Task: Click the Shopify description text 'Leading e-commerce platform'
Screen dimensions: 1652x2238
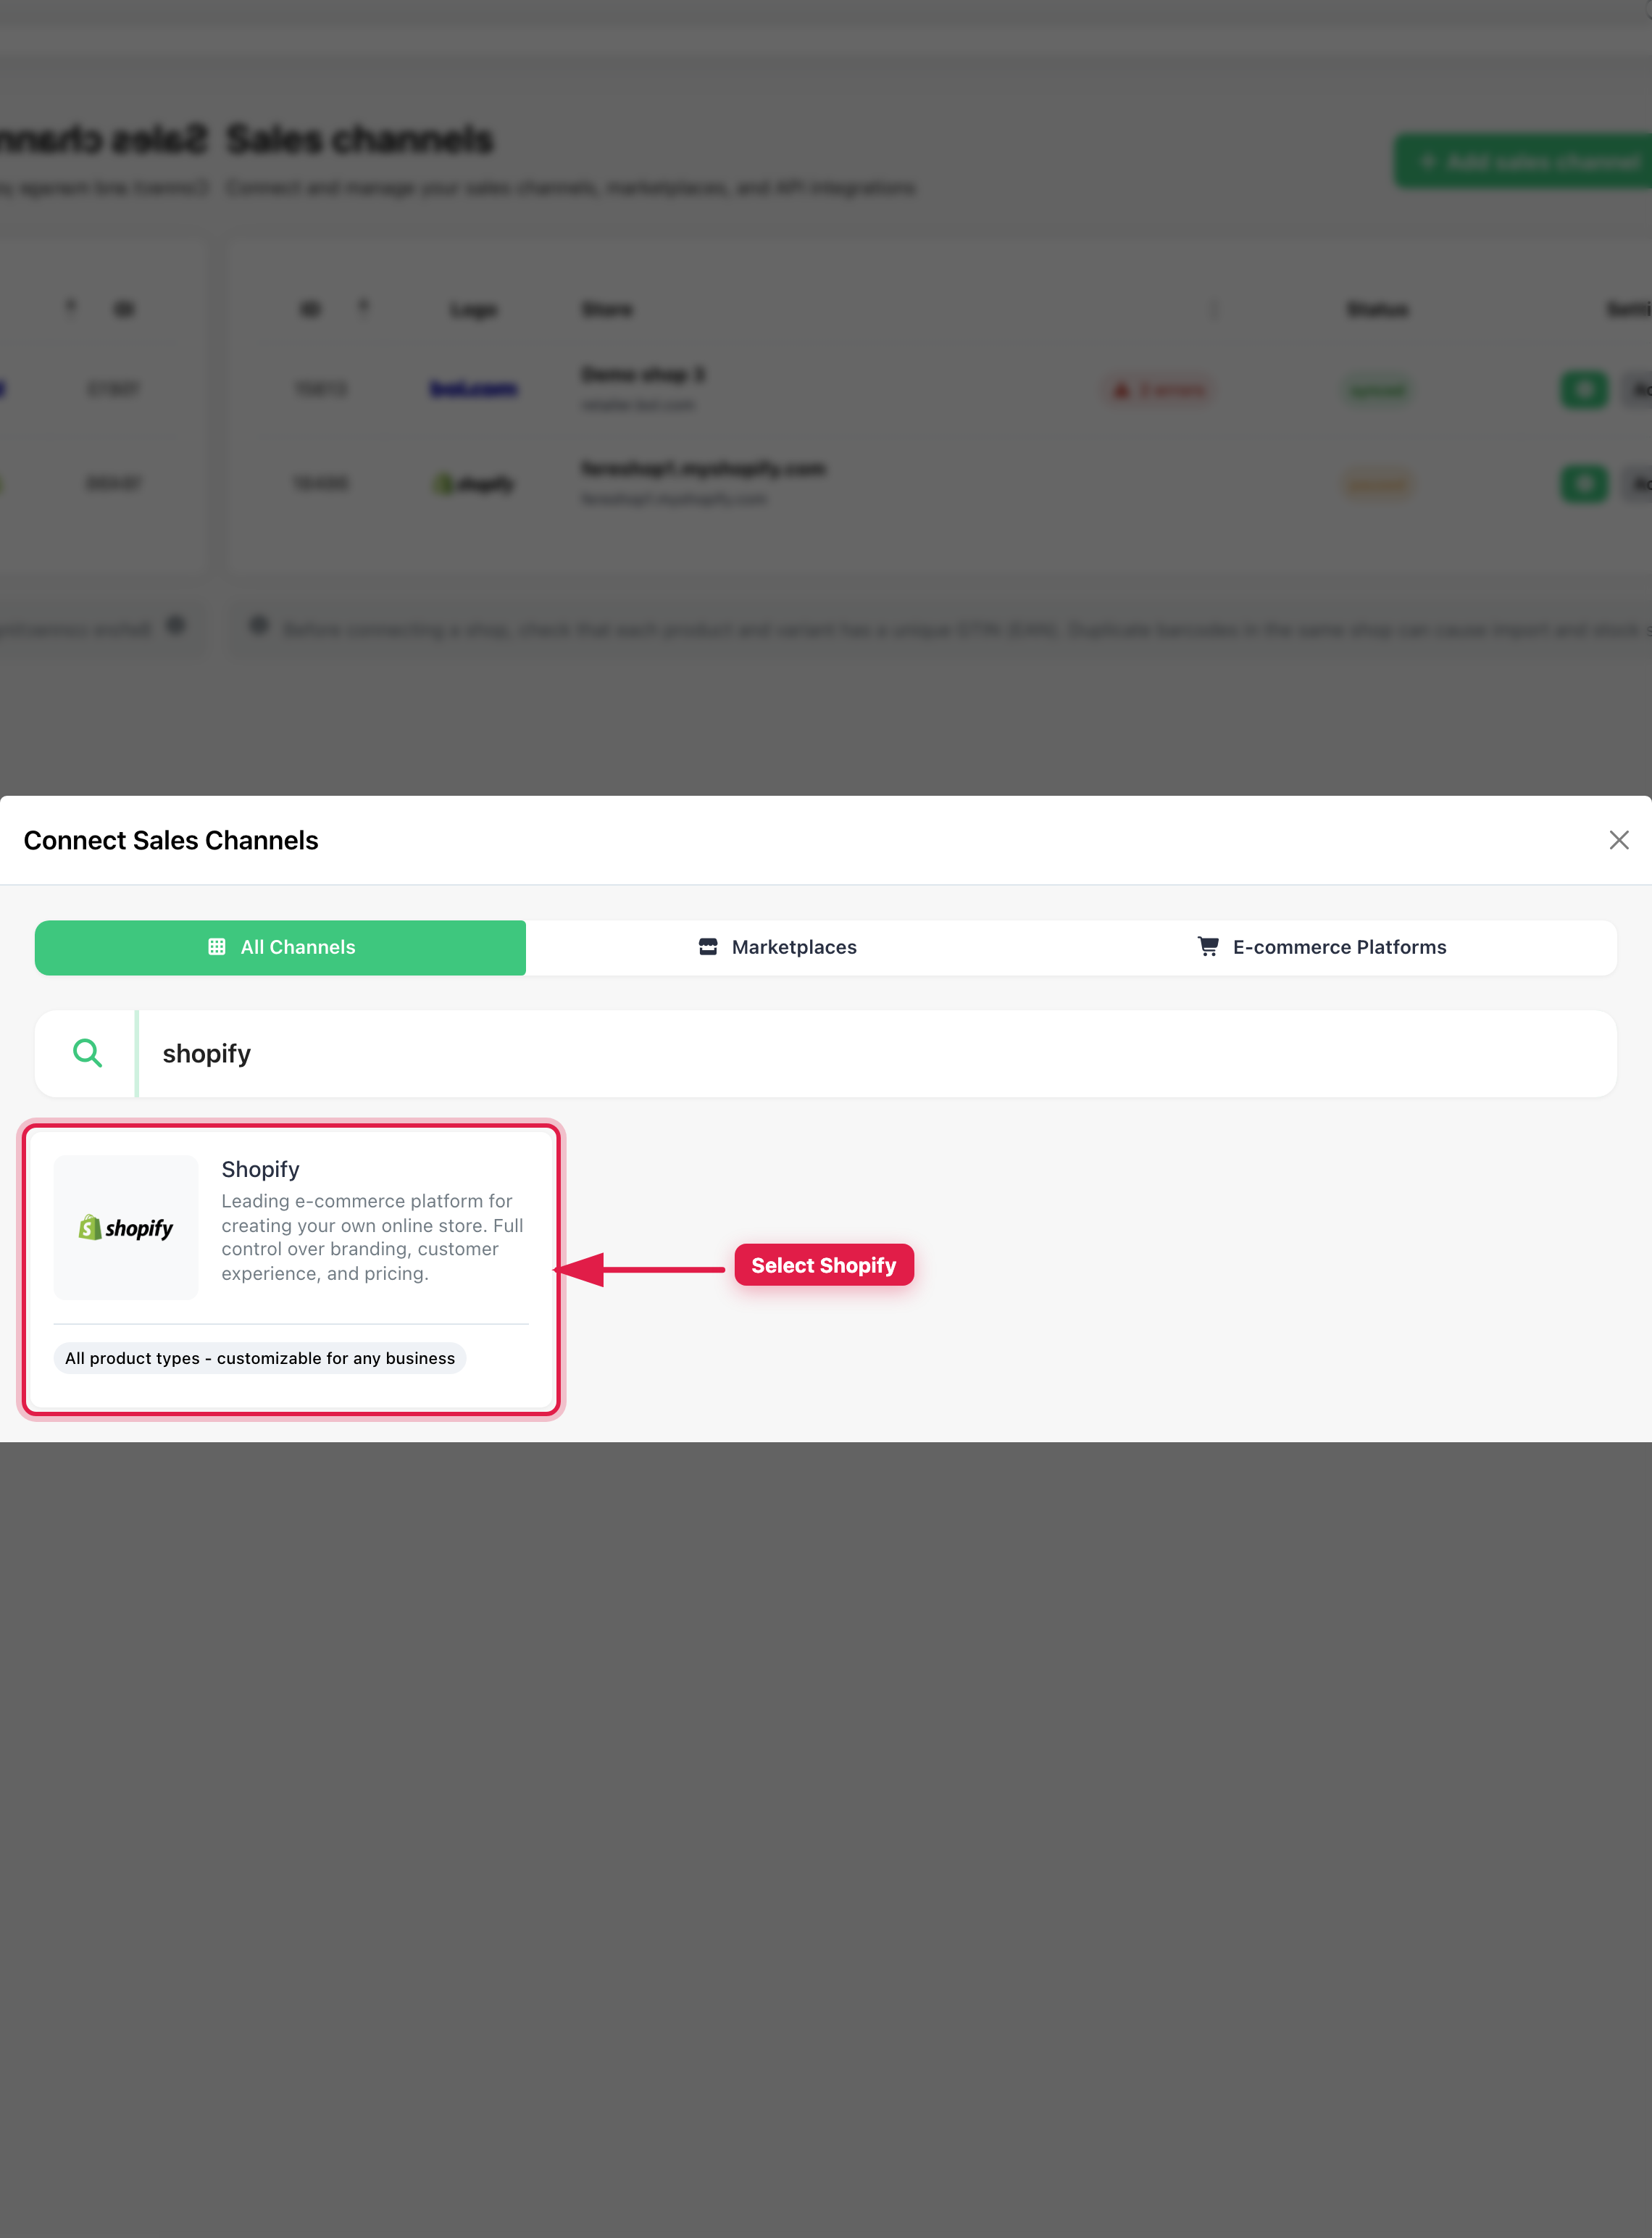Action: 372,1237
